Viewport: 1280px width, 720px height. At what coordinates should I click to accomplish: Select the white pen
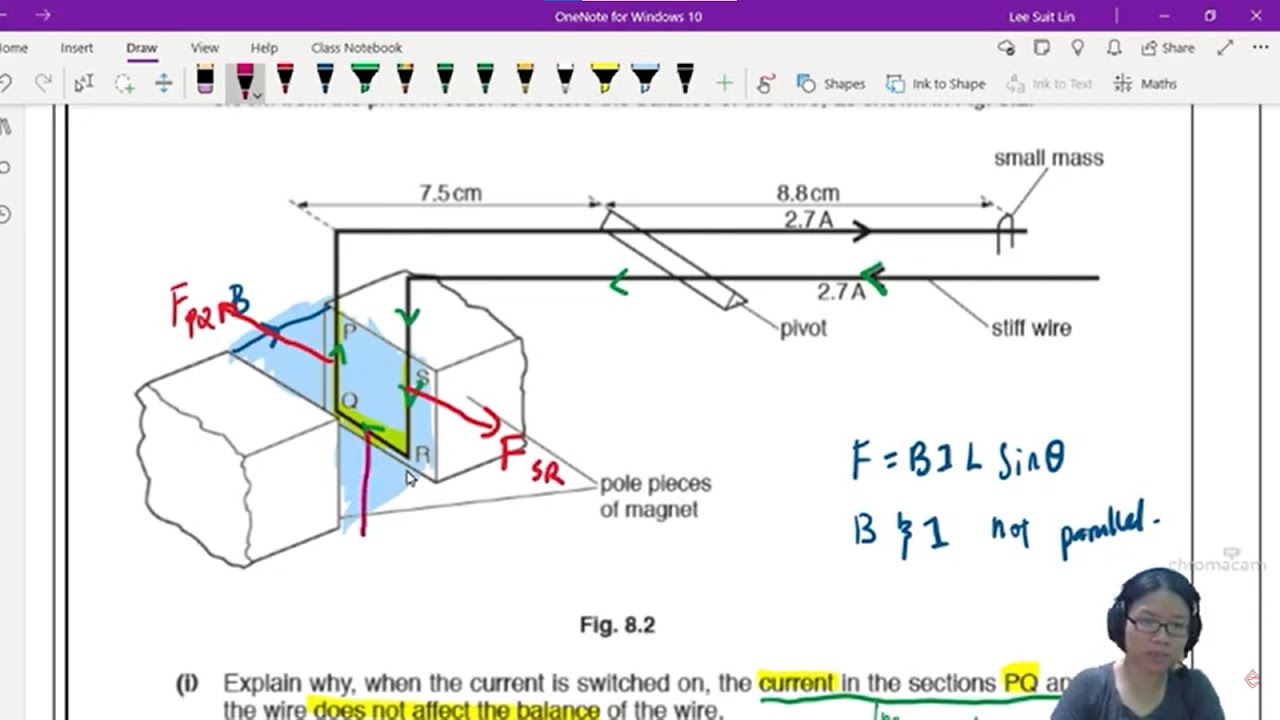pyautogui.click(x=565, y=80)
